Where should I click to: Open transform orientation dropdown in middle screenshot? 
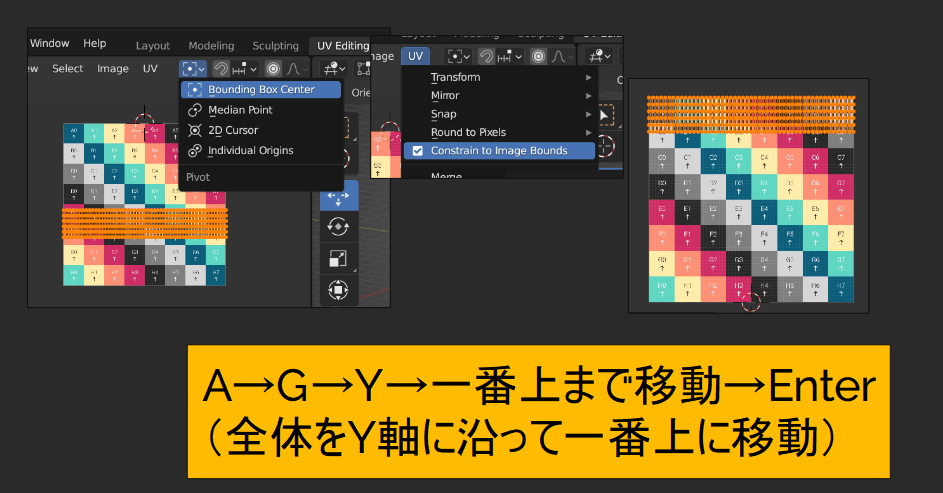(600, 57)
